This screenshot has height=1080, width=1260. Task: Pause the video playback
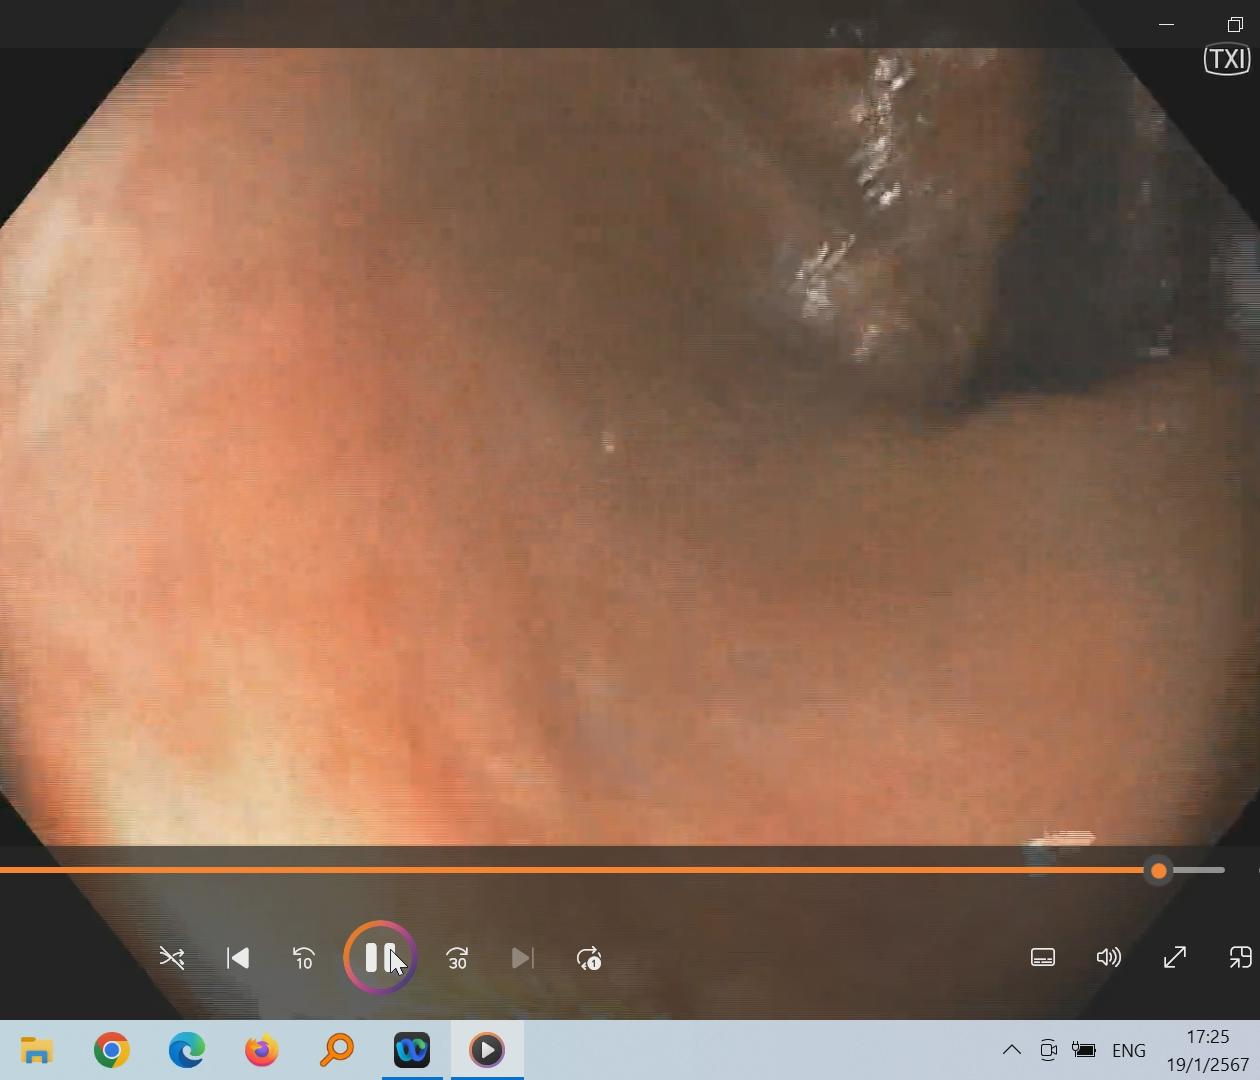click(x=379, y=957)
